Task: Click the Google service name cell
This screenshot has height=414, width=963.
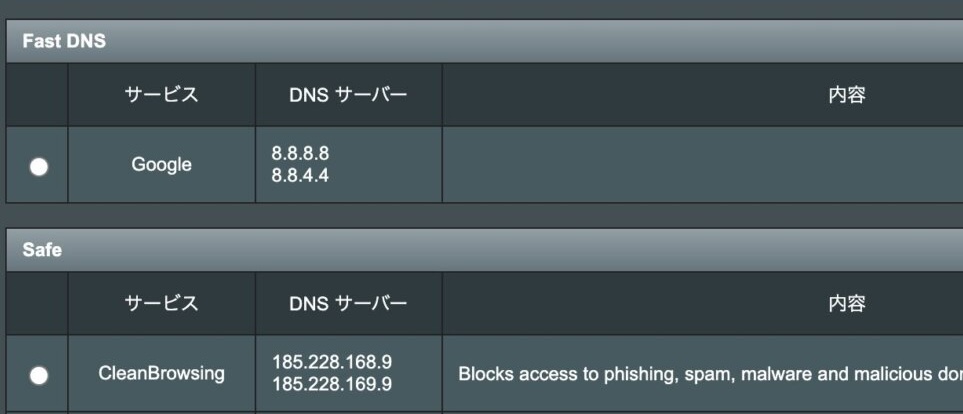Action: point(161,165)
